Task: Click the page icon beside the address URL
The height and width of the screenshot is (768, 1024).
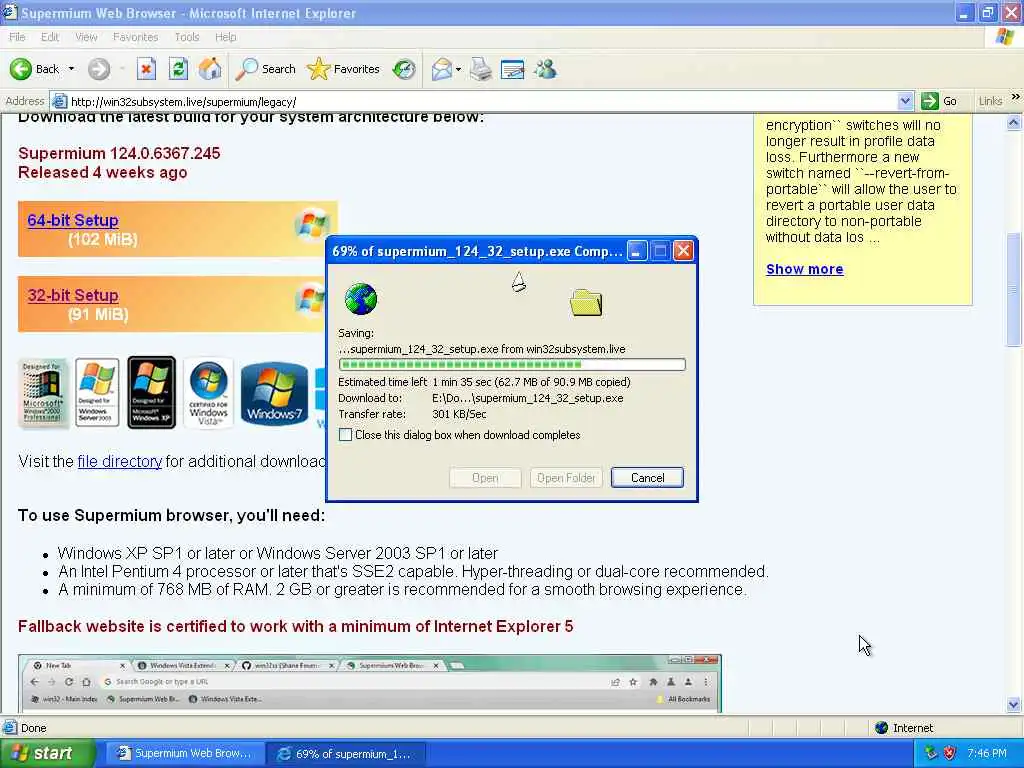Action: coord(59,101)
